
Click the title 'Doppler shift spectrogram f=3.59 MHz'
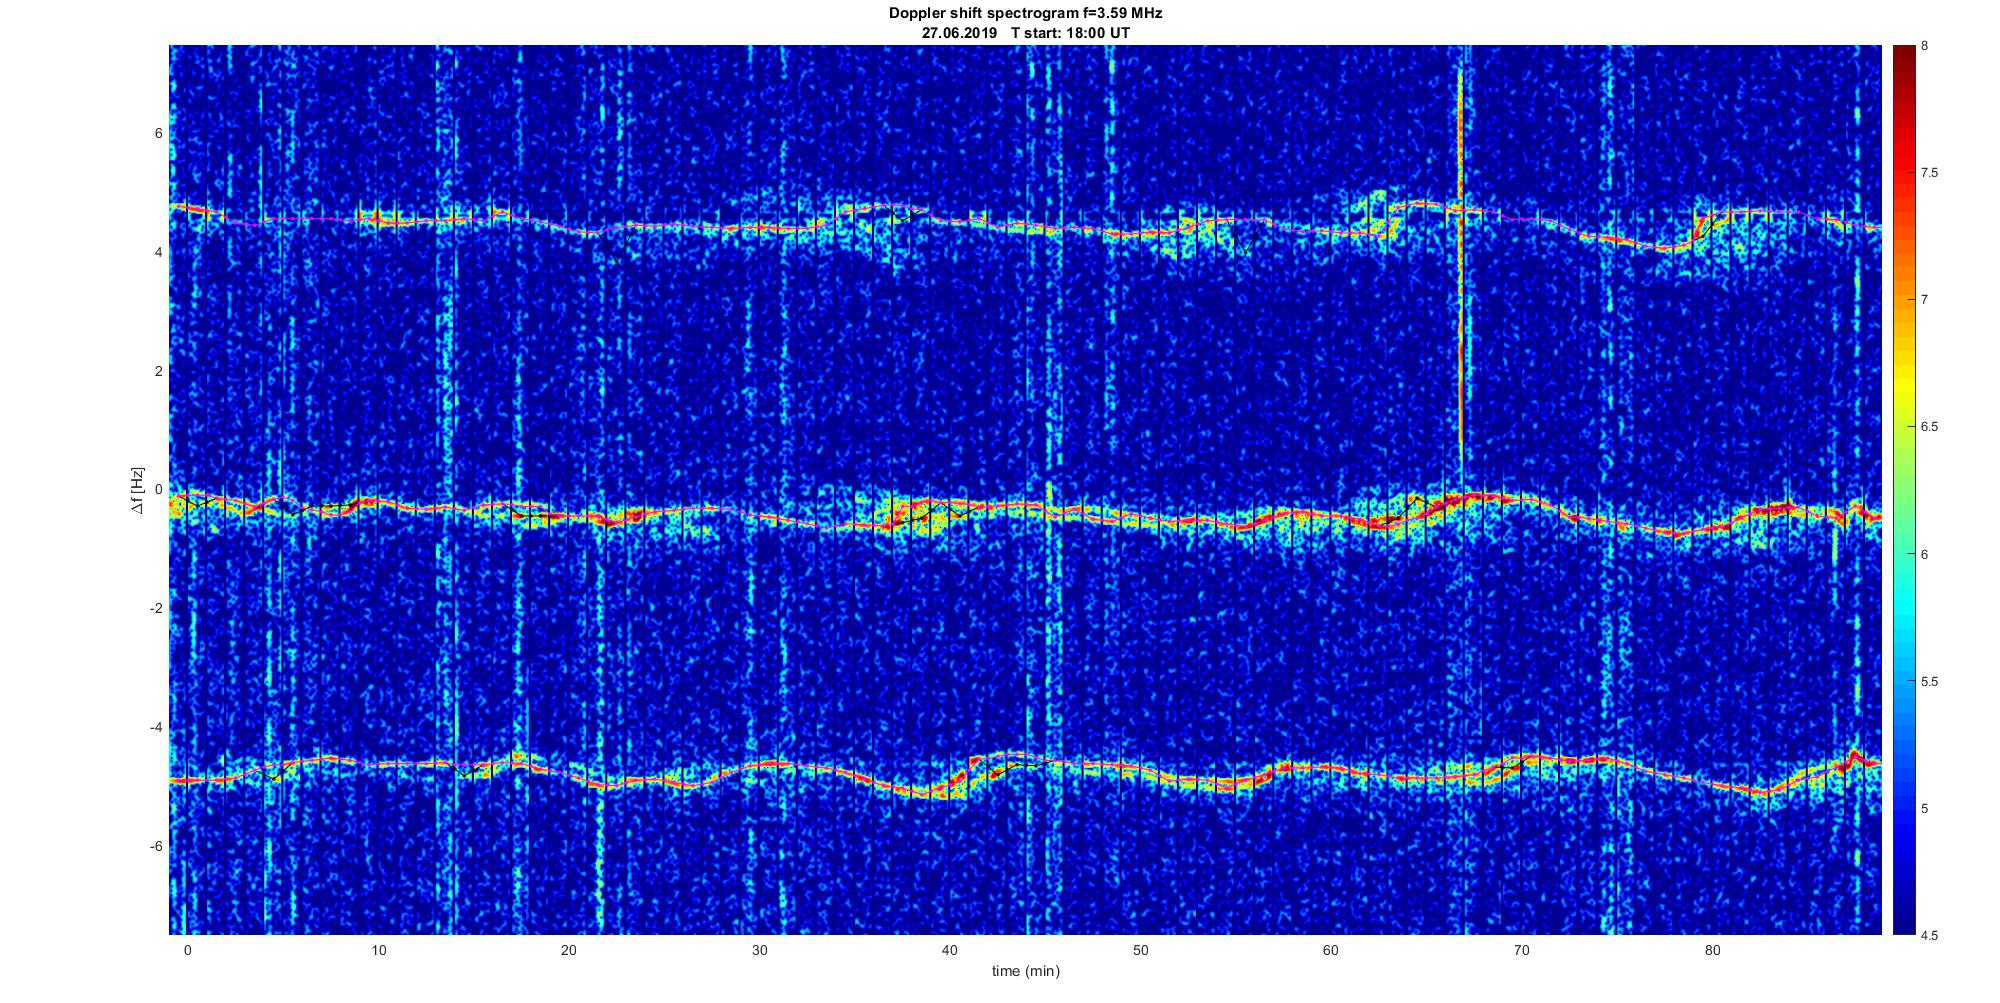click(x=1026, y=13)
